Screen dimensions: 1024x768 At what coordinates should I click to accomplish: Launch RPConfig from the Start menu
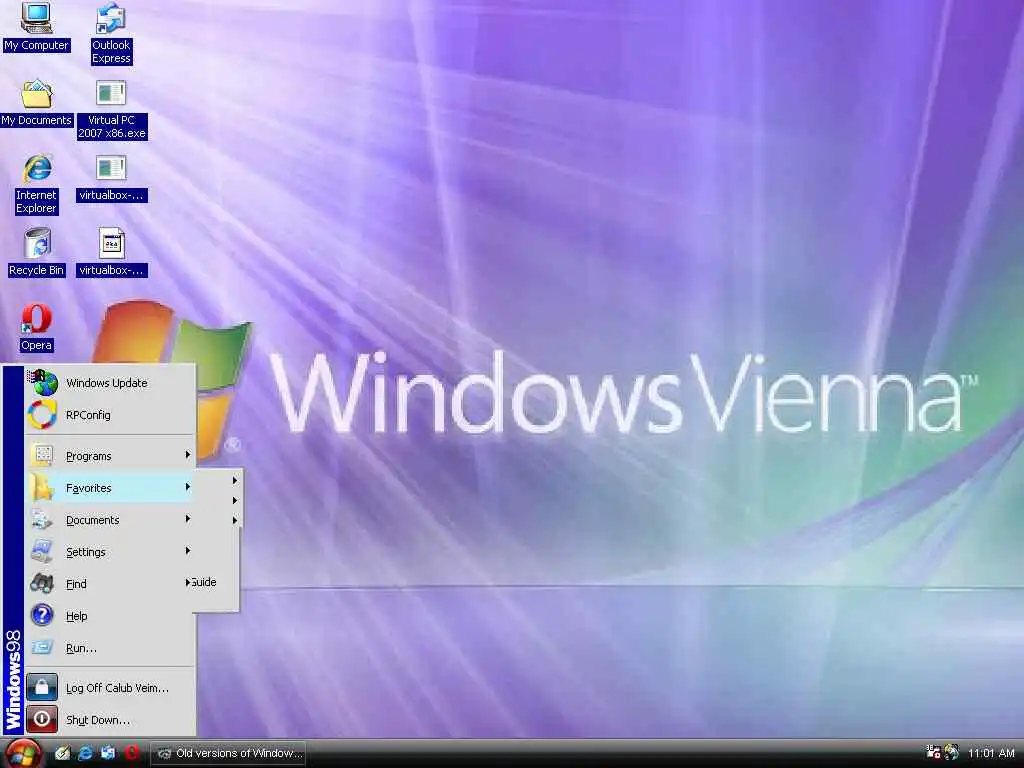tap(110, 415)
